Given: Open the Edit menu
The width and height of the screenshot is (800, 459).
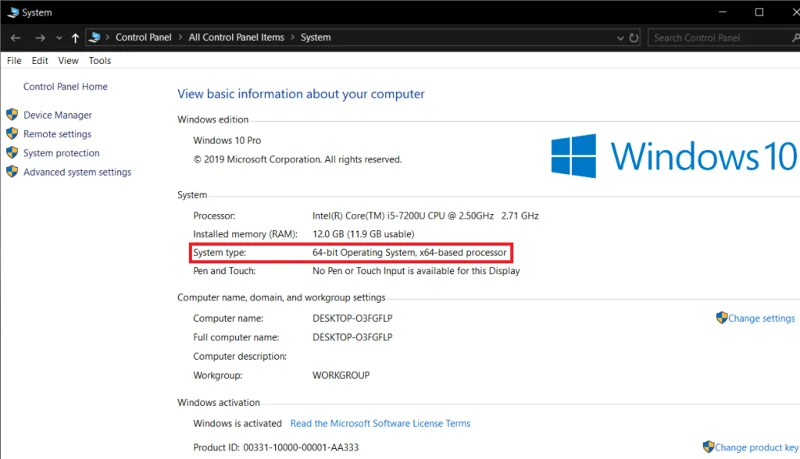Looking at the screenshot, I should [x=40, y=61].
